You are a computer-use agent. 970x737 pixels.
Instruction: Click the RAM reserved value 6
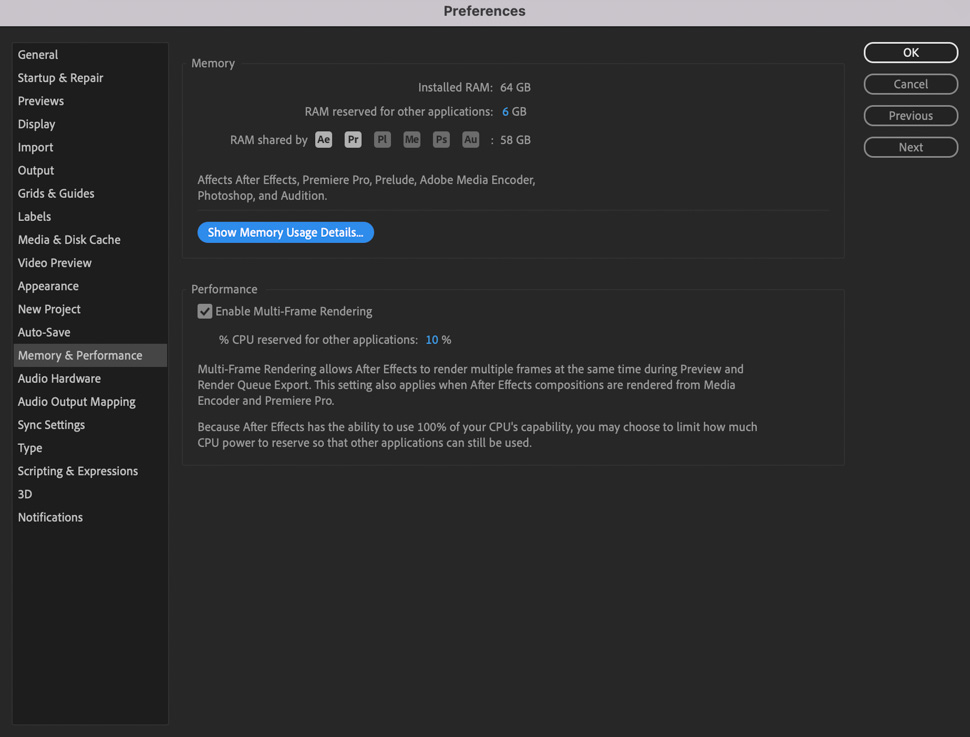click(x=505, y=111)
